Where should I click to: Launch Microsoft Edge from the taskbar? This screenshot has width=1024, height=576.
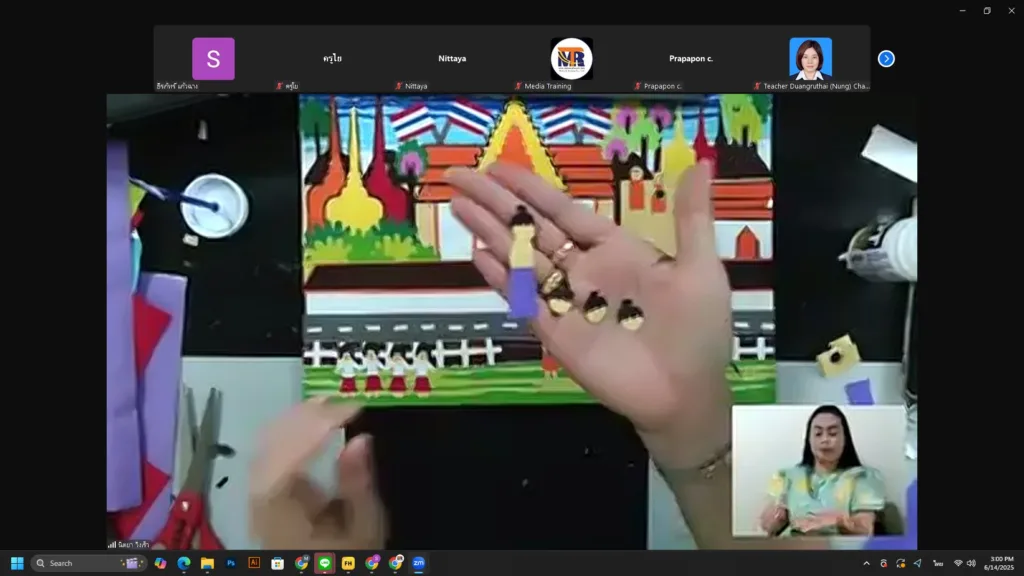(184, 563)
